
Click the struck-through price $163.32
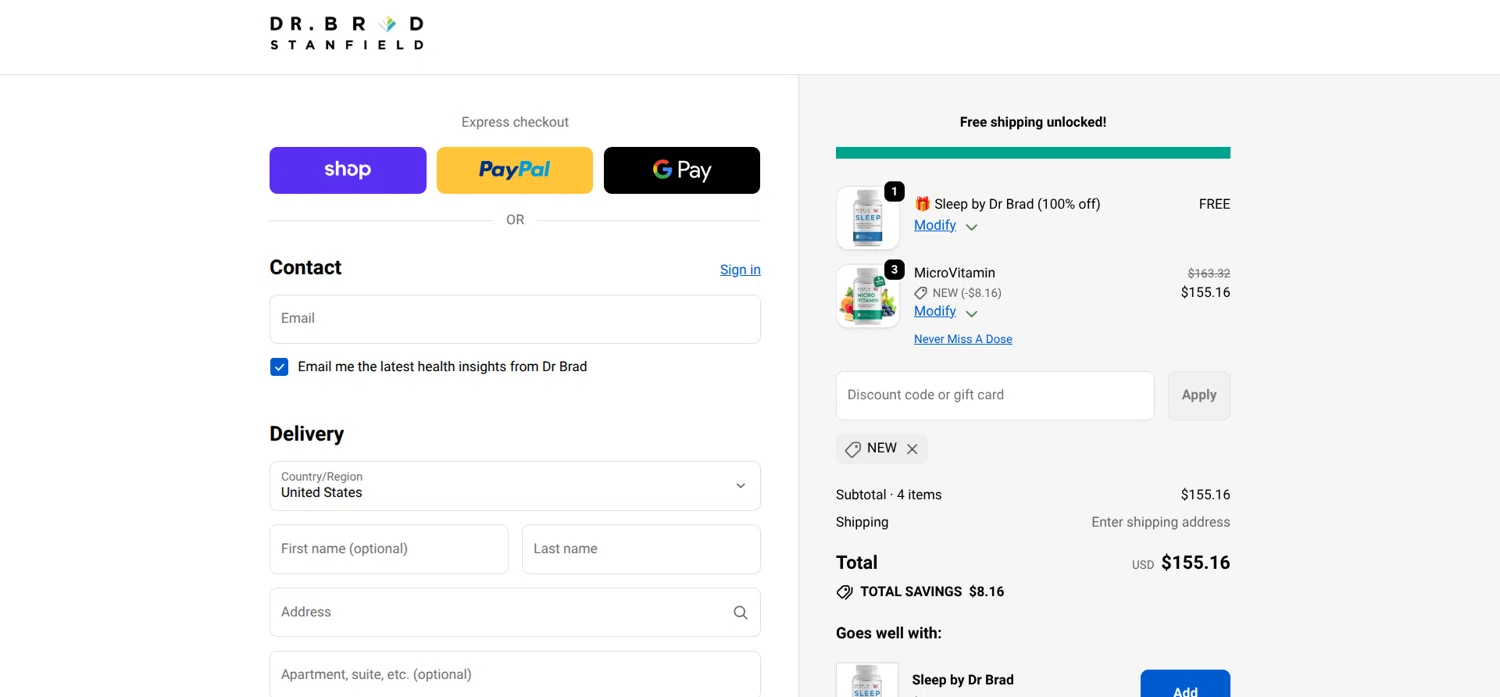click(1208, 273)
